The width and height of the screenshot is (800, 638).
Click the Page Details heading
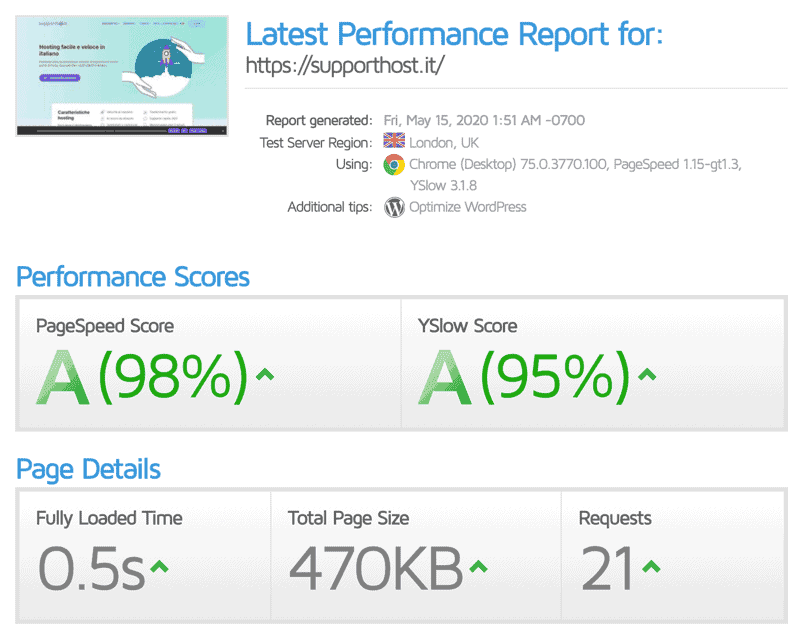[88, 470]
